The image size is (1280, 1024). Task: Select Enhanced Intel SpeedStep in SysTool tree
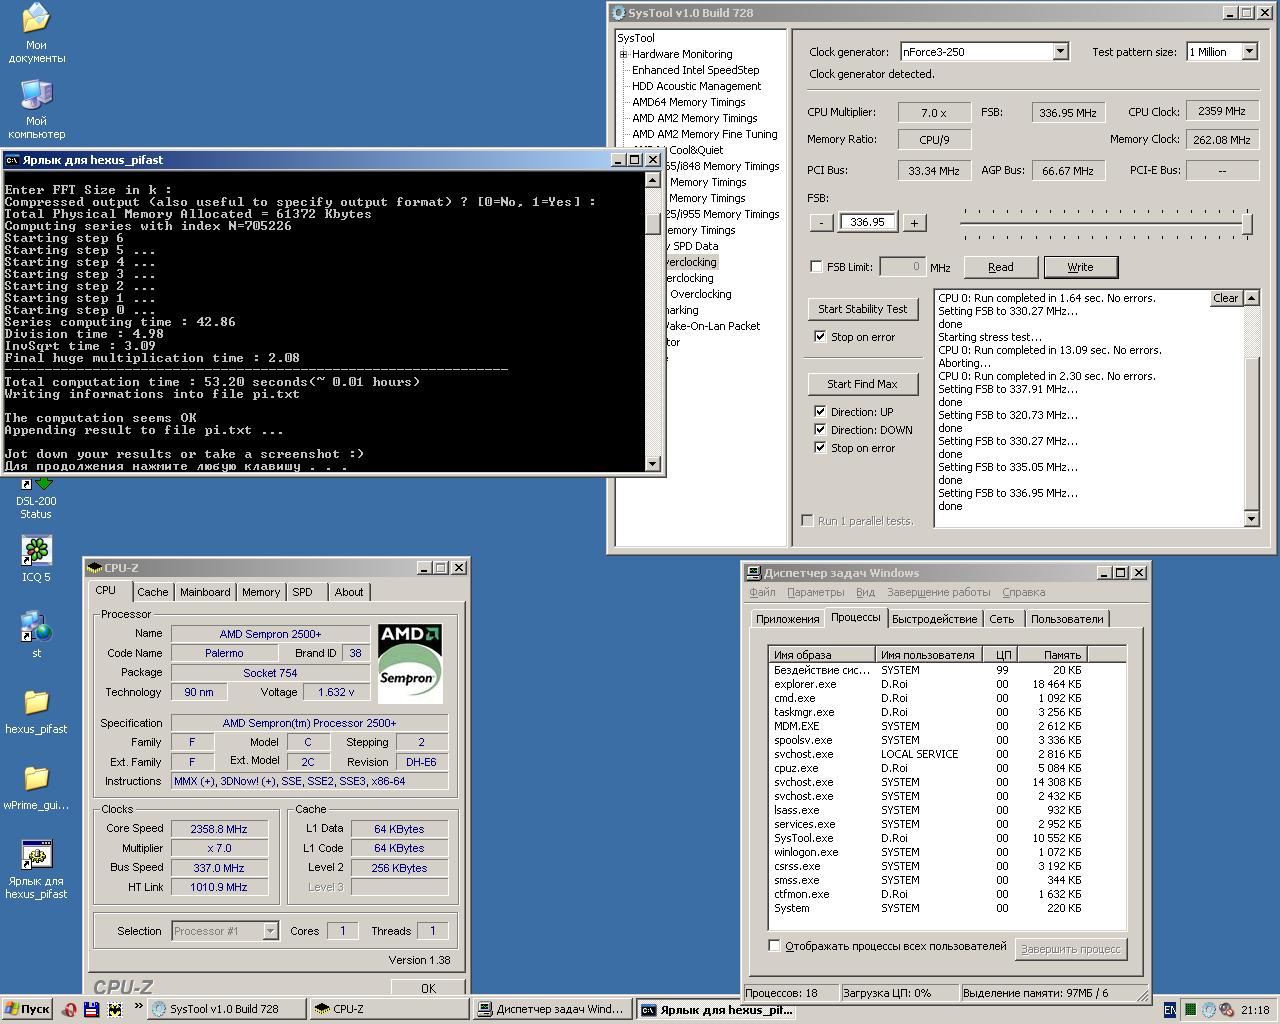tap(695, 70)
